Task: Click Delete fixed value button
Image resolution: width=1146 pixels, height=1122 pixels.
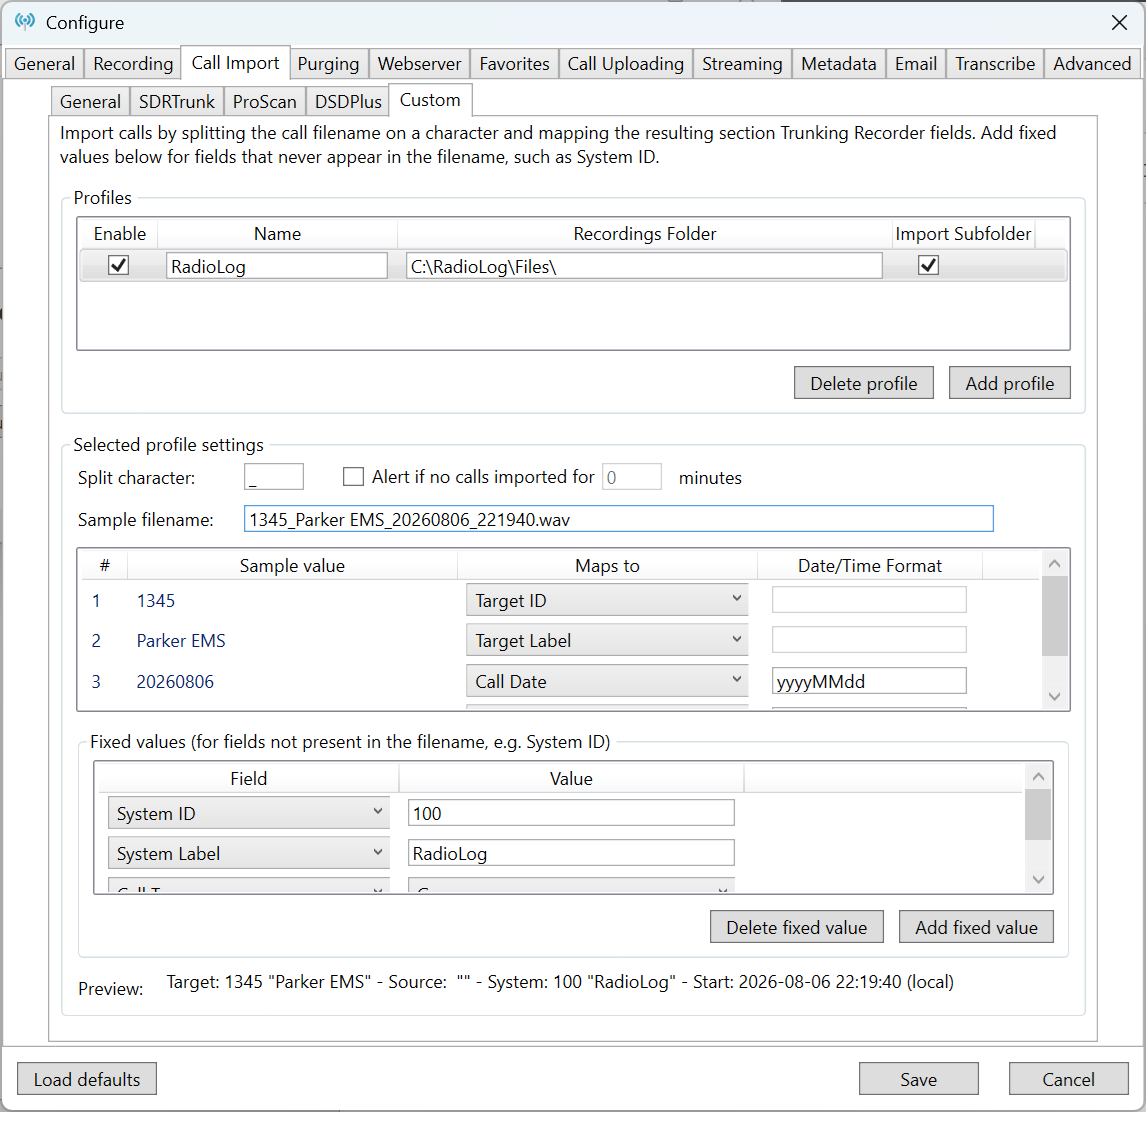Action: 797,927
